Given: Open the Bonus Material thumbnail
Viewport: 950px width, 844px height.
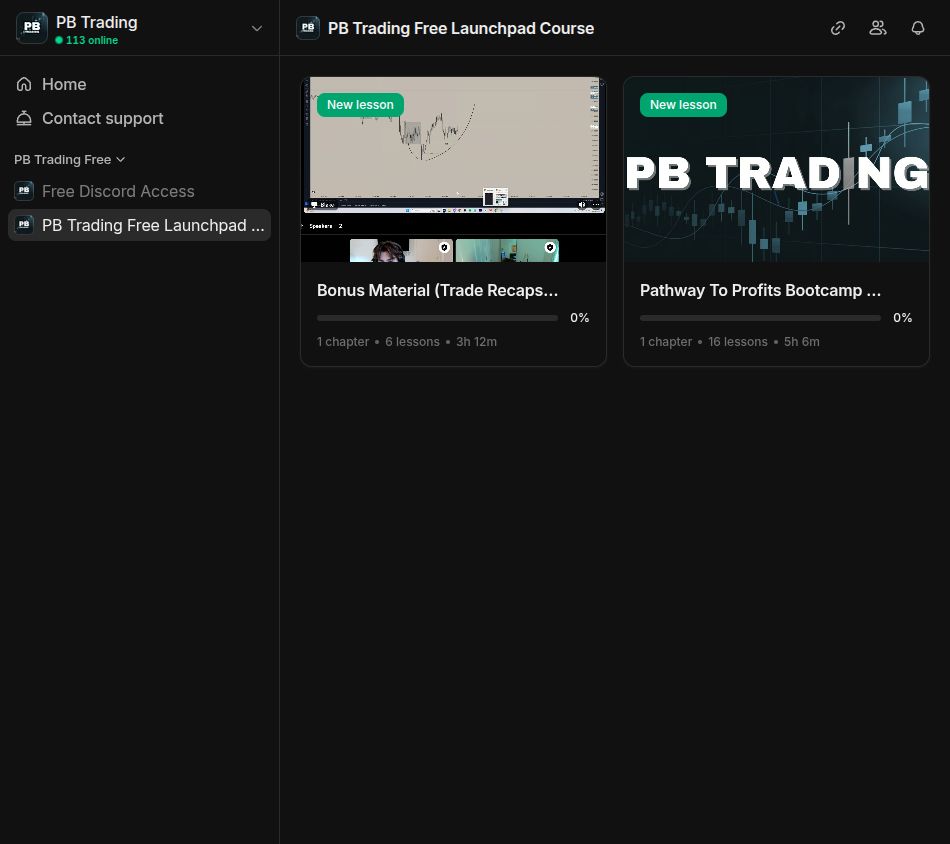Looking at the screenshot, I should click(x=453, y=170).
